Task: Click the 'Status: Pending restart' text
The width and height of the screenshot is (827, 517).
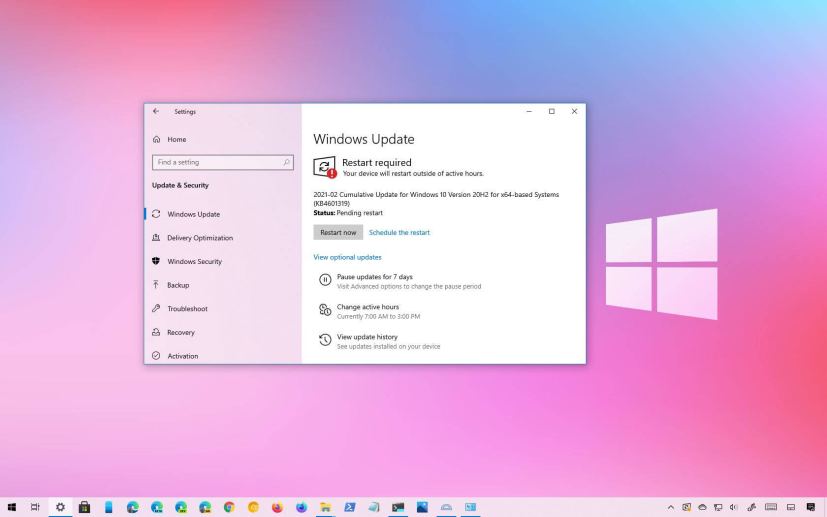Action: tap(348, 213)
